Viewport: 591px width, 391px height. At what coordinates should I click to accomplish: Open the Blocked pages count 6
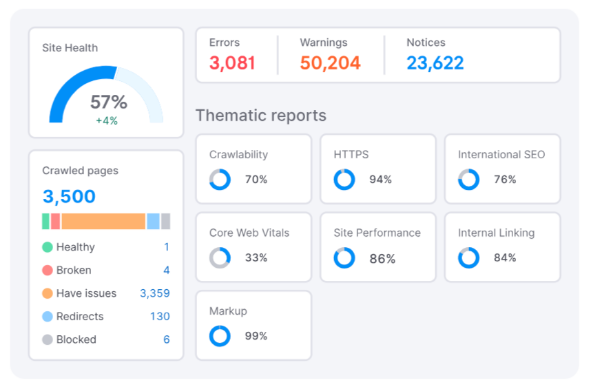166,339
